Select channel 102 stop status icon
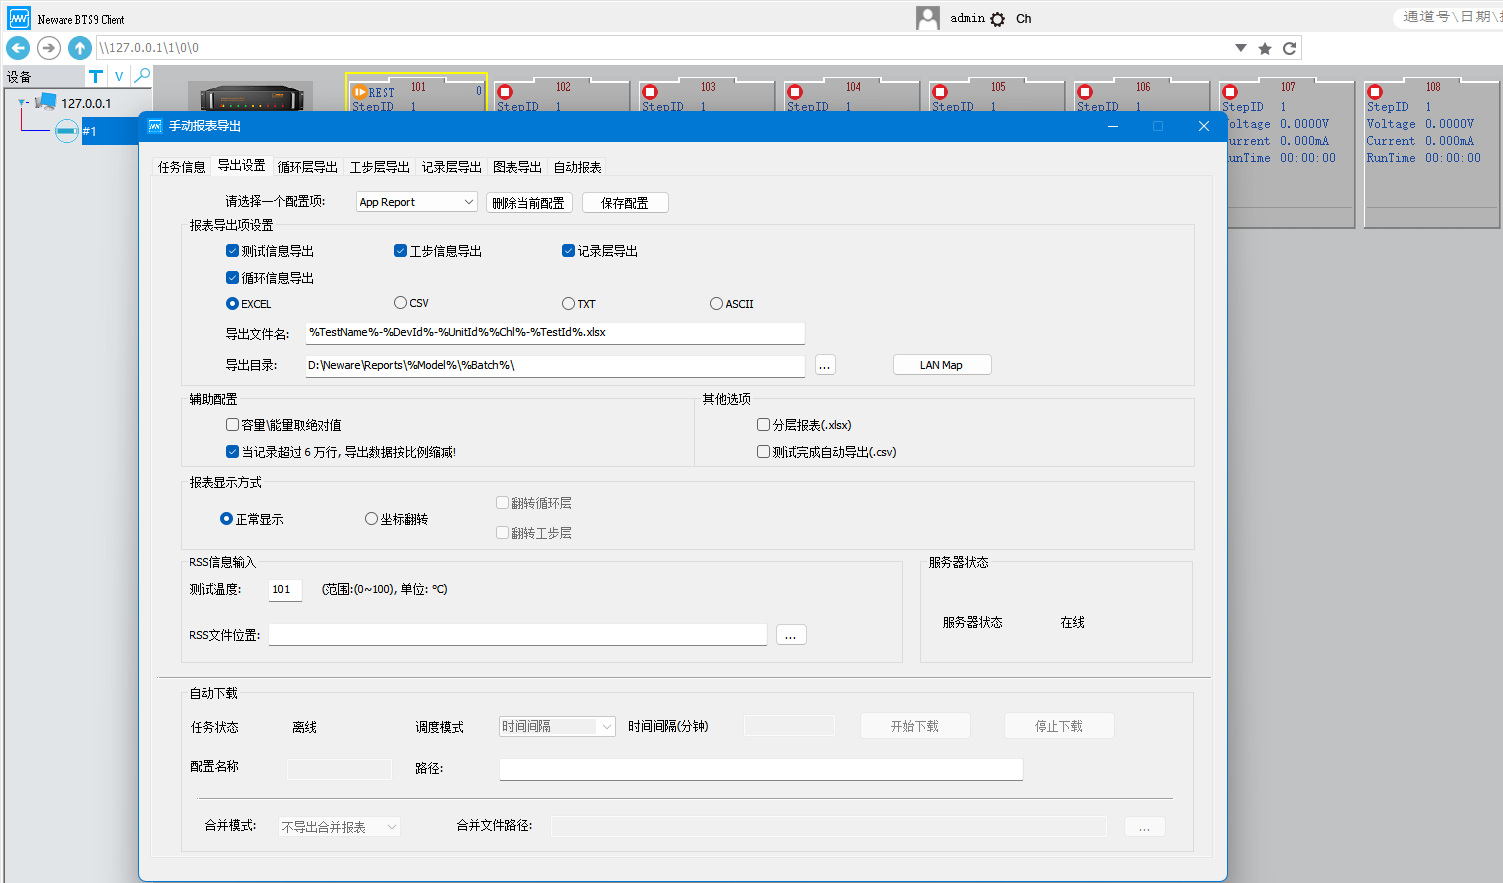This screenshot has height=883, width=1503. pyautogui.click(x=505, y=92)
